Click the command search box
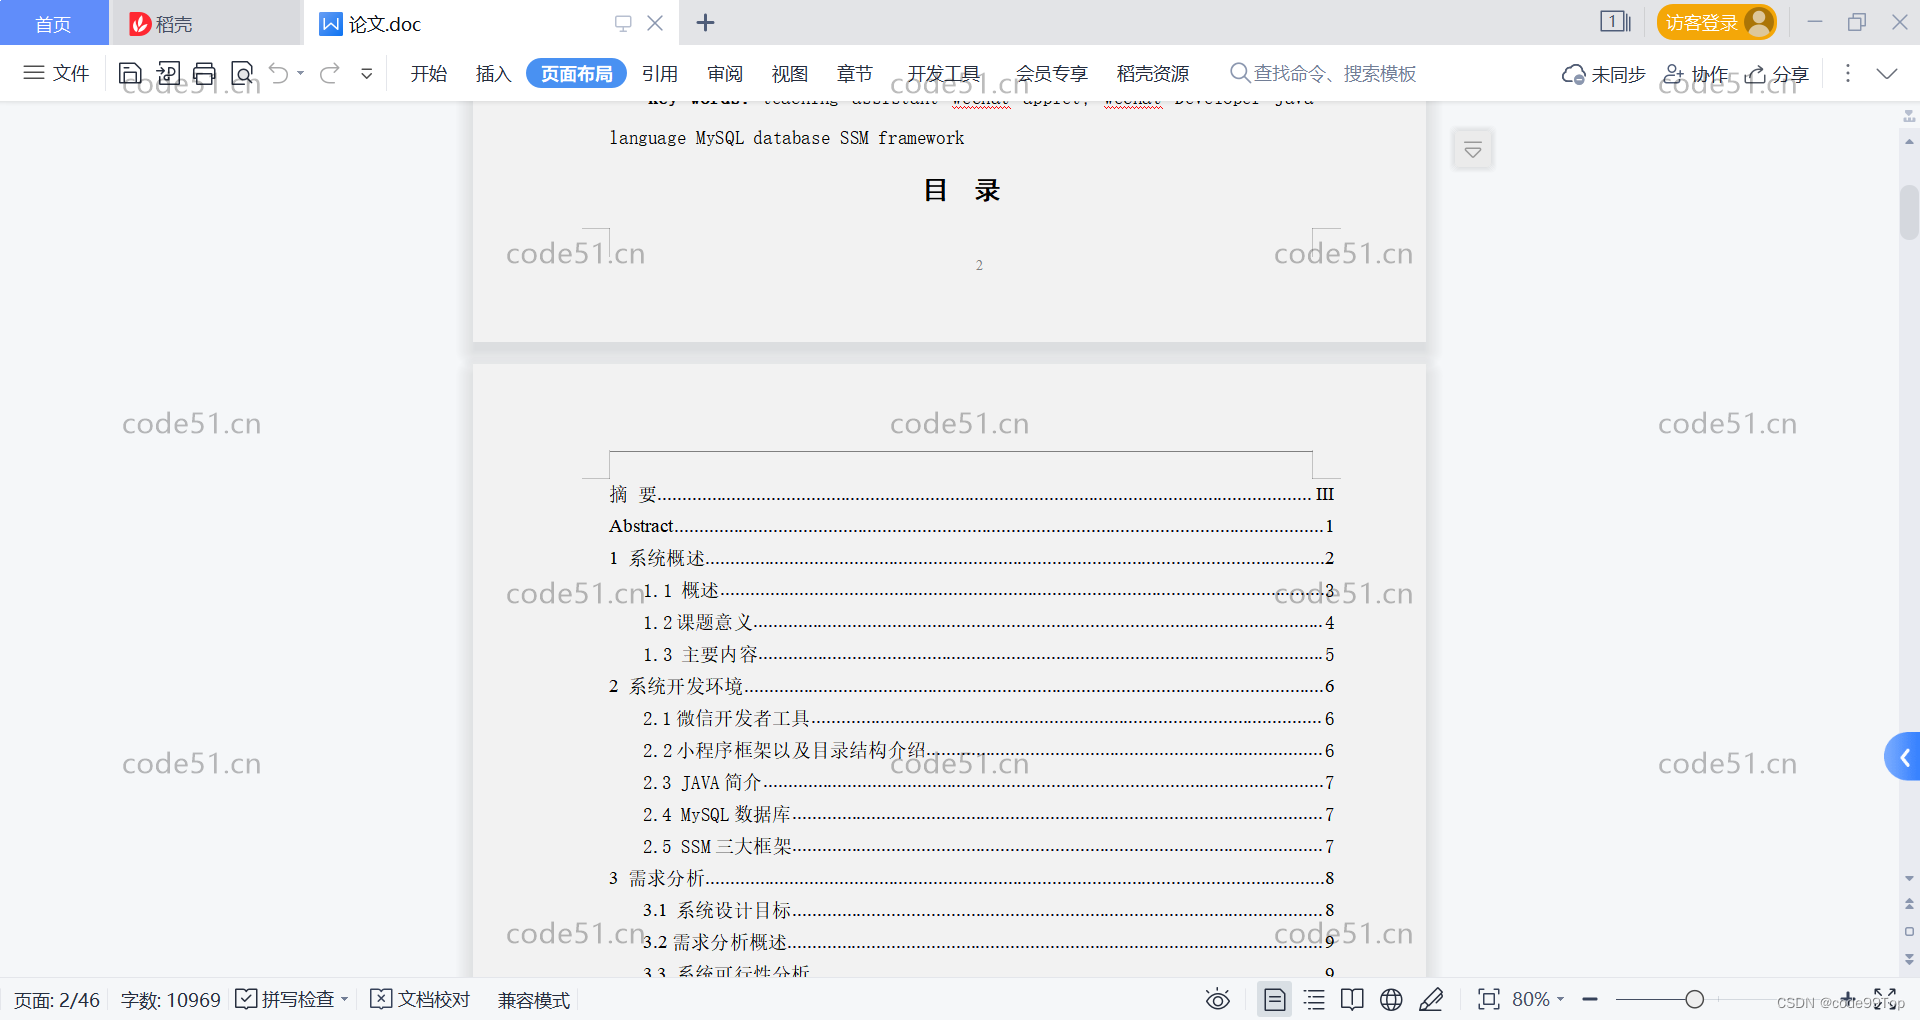 click(x=1323, y=73)
